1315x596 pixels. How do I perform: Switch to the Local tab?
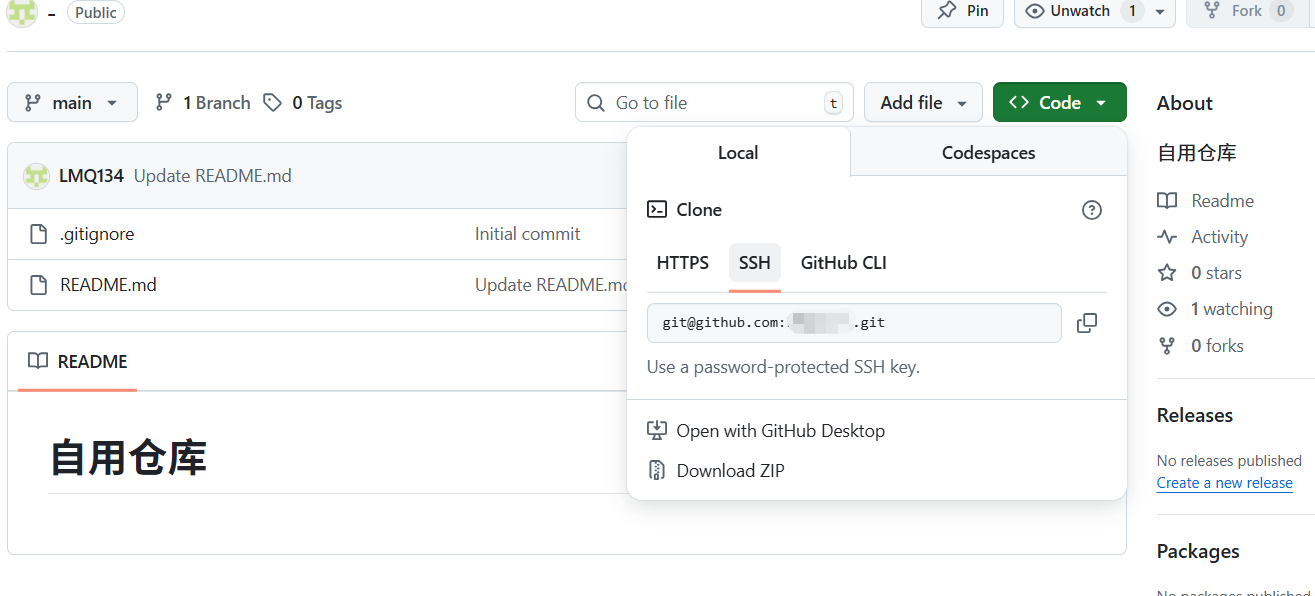[738, 153]
